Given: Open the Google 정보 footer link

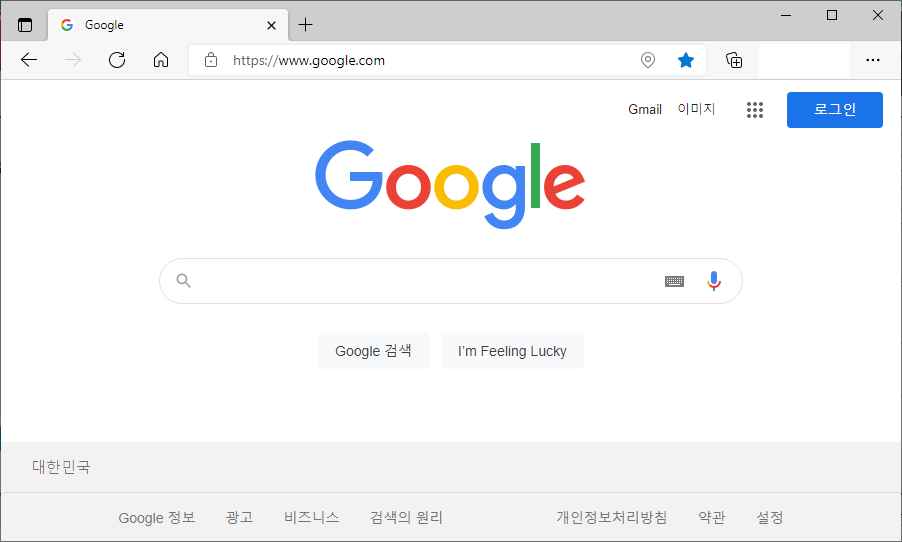Looking at the screenshot, I should (157, 517).
